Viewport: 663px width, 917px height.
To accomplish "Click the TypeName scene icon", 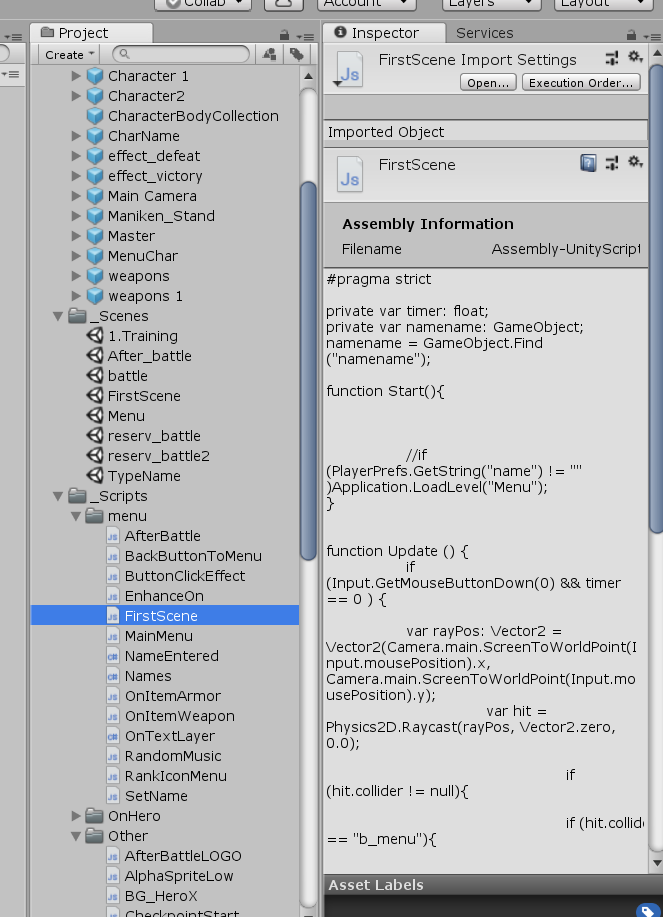I will click(x=95, y=475).
